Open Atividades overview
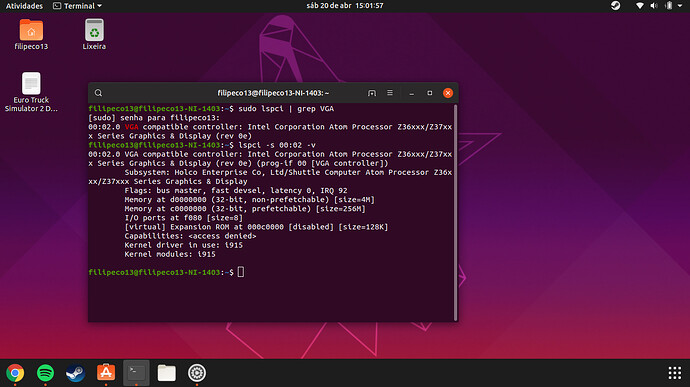The width and height of the screenshot is (690, 387). (x=24, y=6)
